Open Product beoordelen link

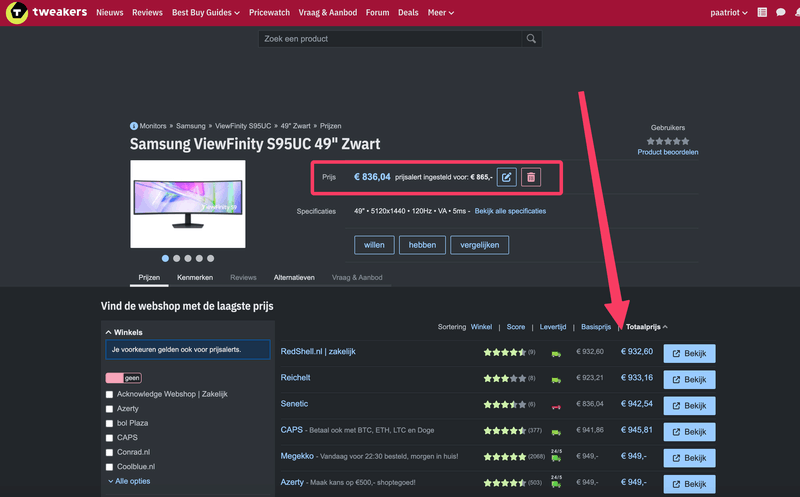click(x=668, y=152)
